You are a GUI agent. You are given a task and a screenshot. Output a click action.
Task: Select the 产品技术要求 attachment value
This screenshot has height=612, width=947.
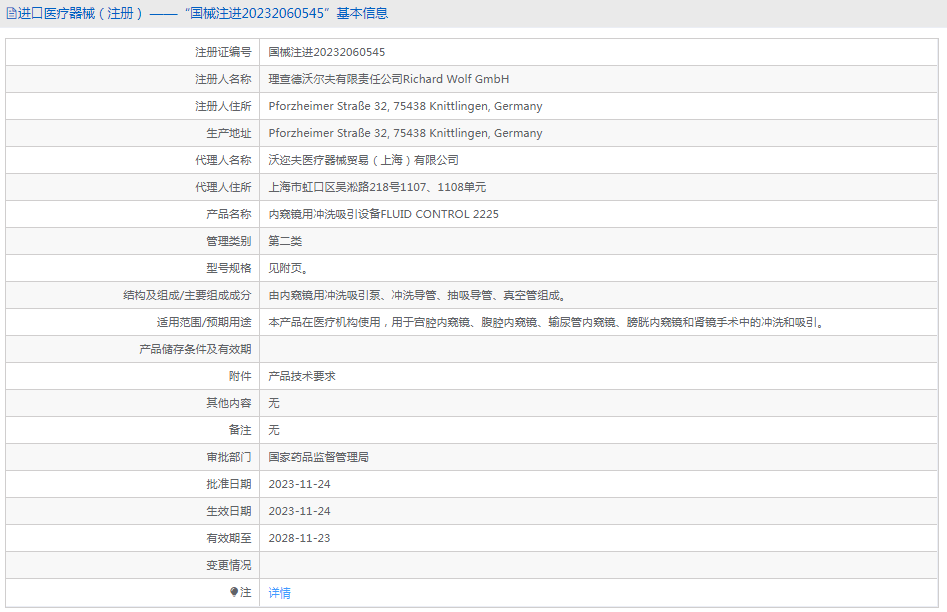point(302,376)
